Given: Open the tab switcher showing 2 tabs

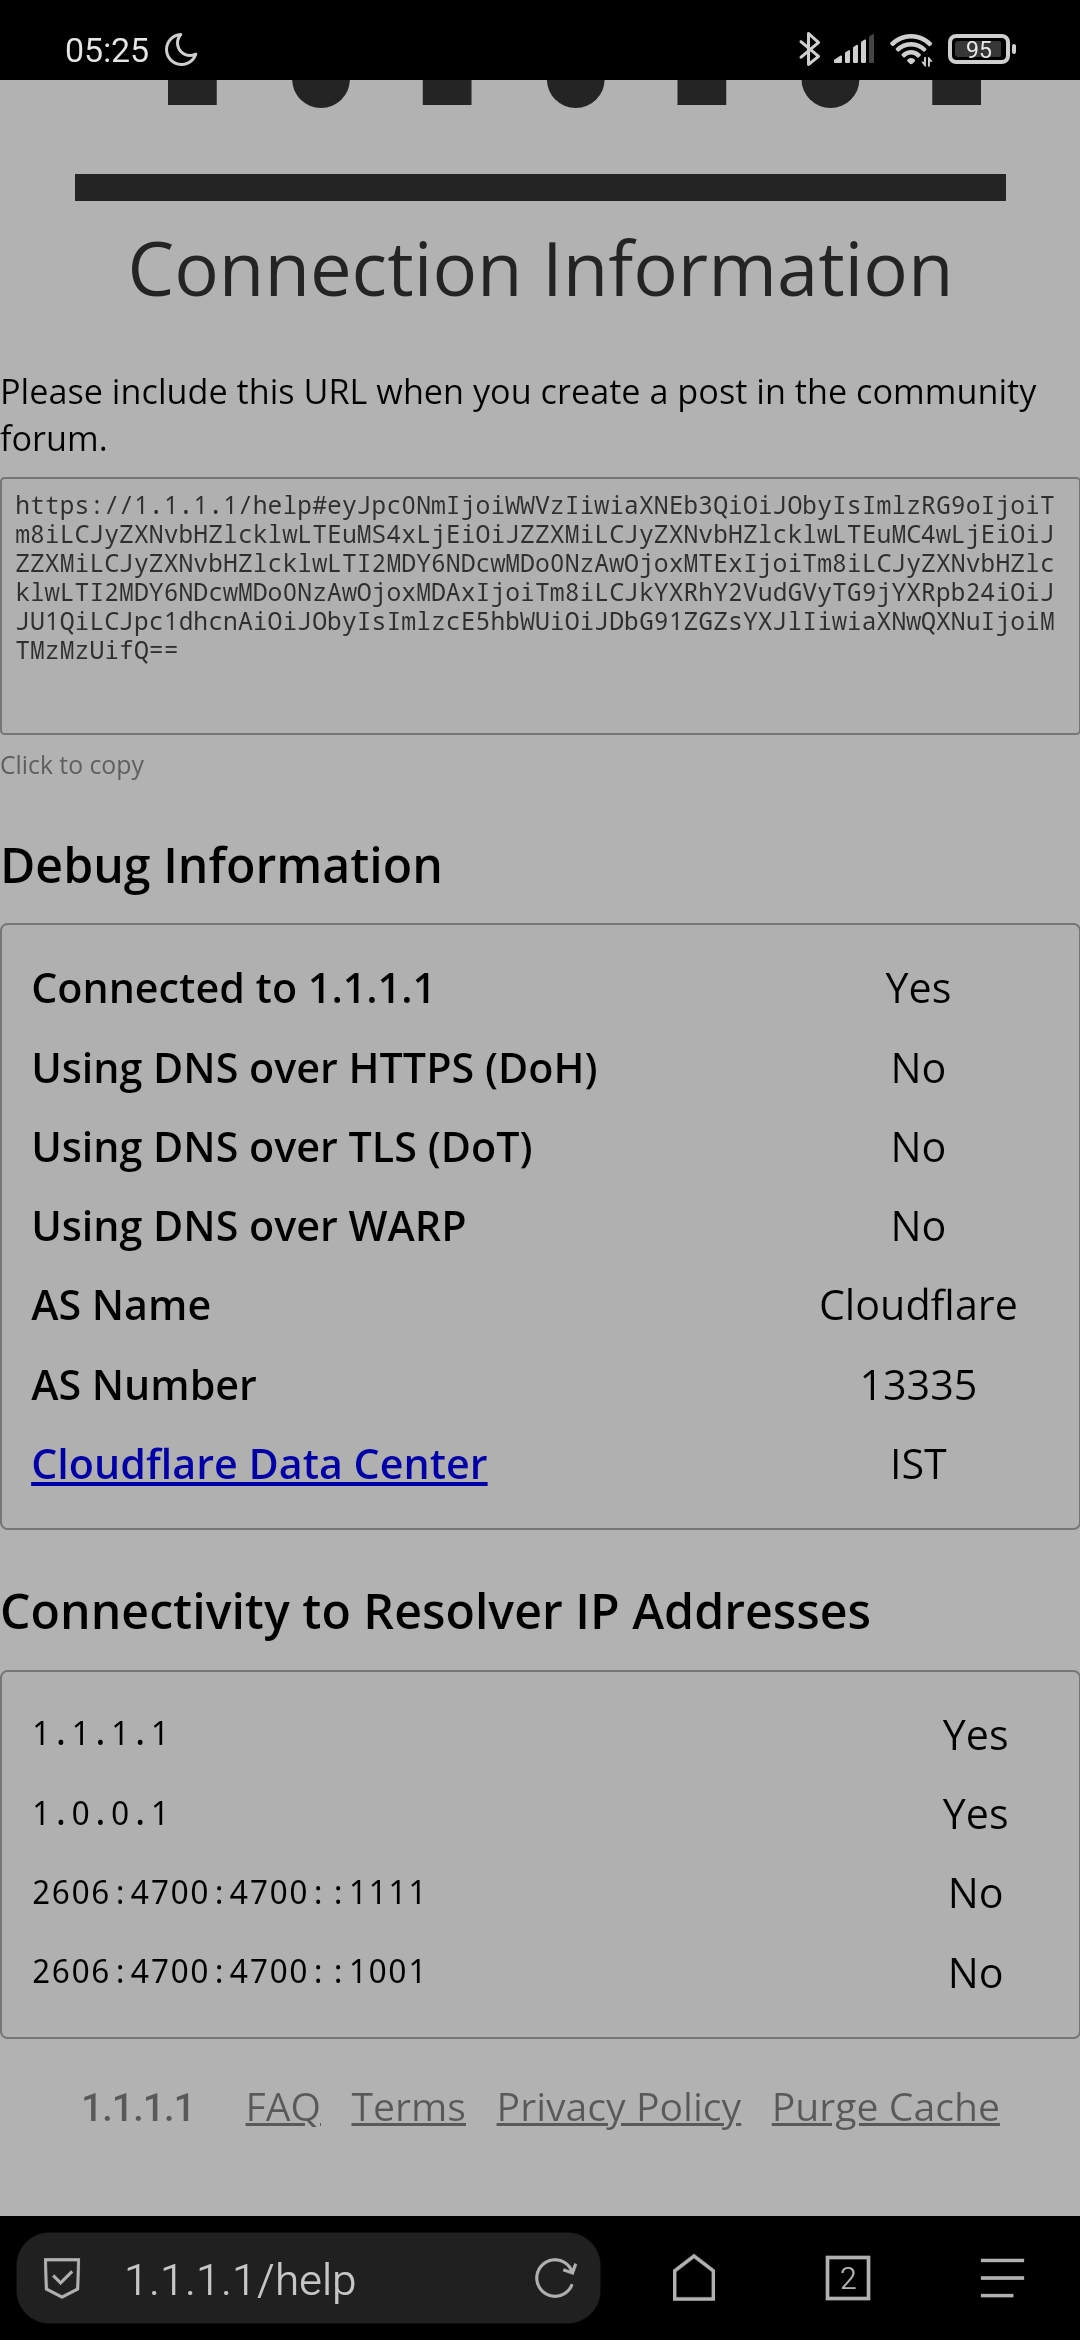Looking at the screenshot, I should (x=848, y=2278).
